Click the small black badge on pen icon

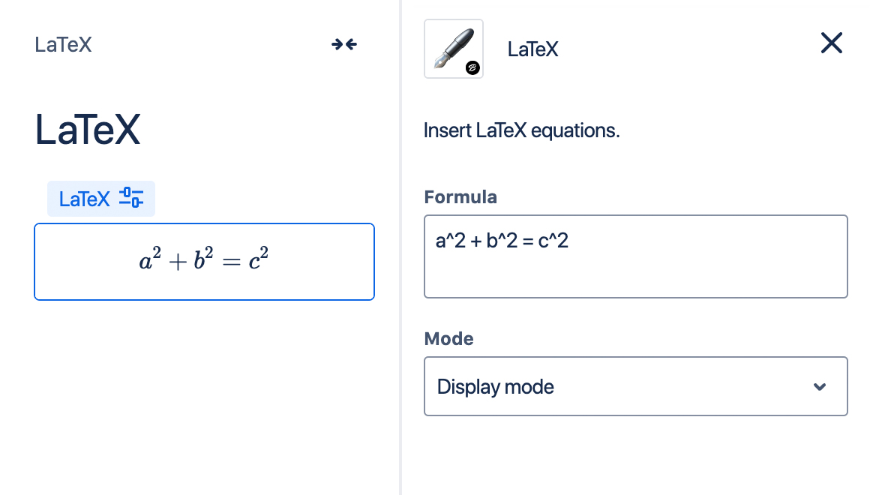click(x=473, y=67)
